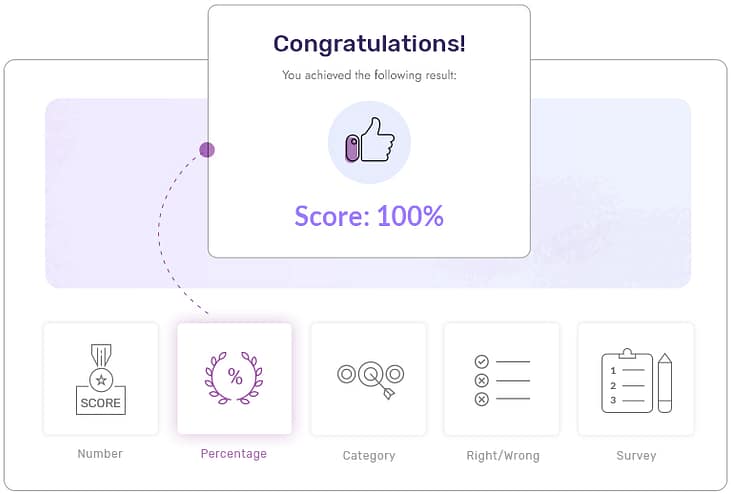Click the percent sign inside the wreath
This screenshot has width=731, height=494.
(x=235, y=377)
